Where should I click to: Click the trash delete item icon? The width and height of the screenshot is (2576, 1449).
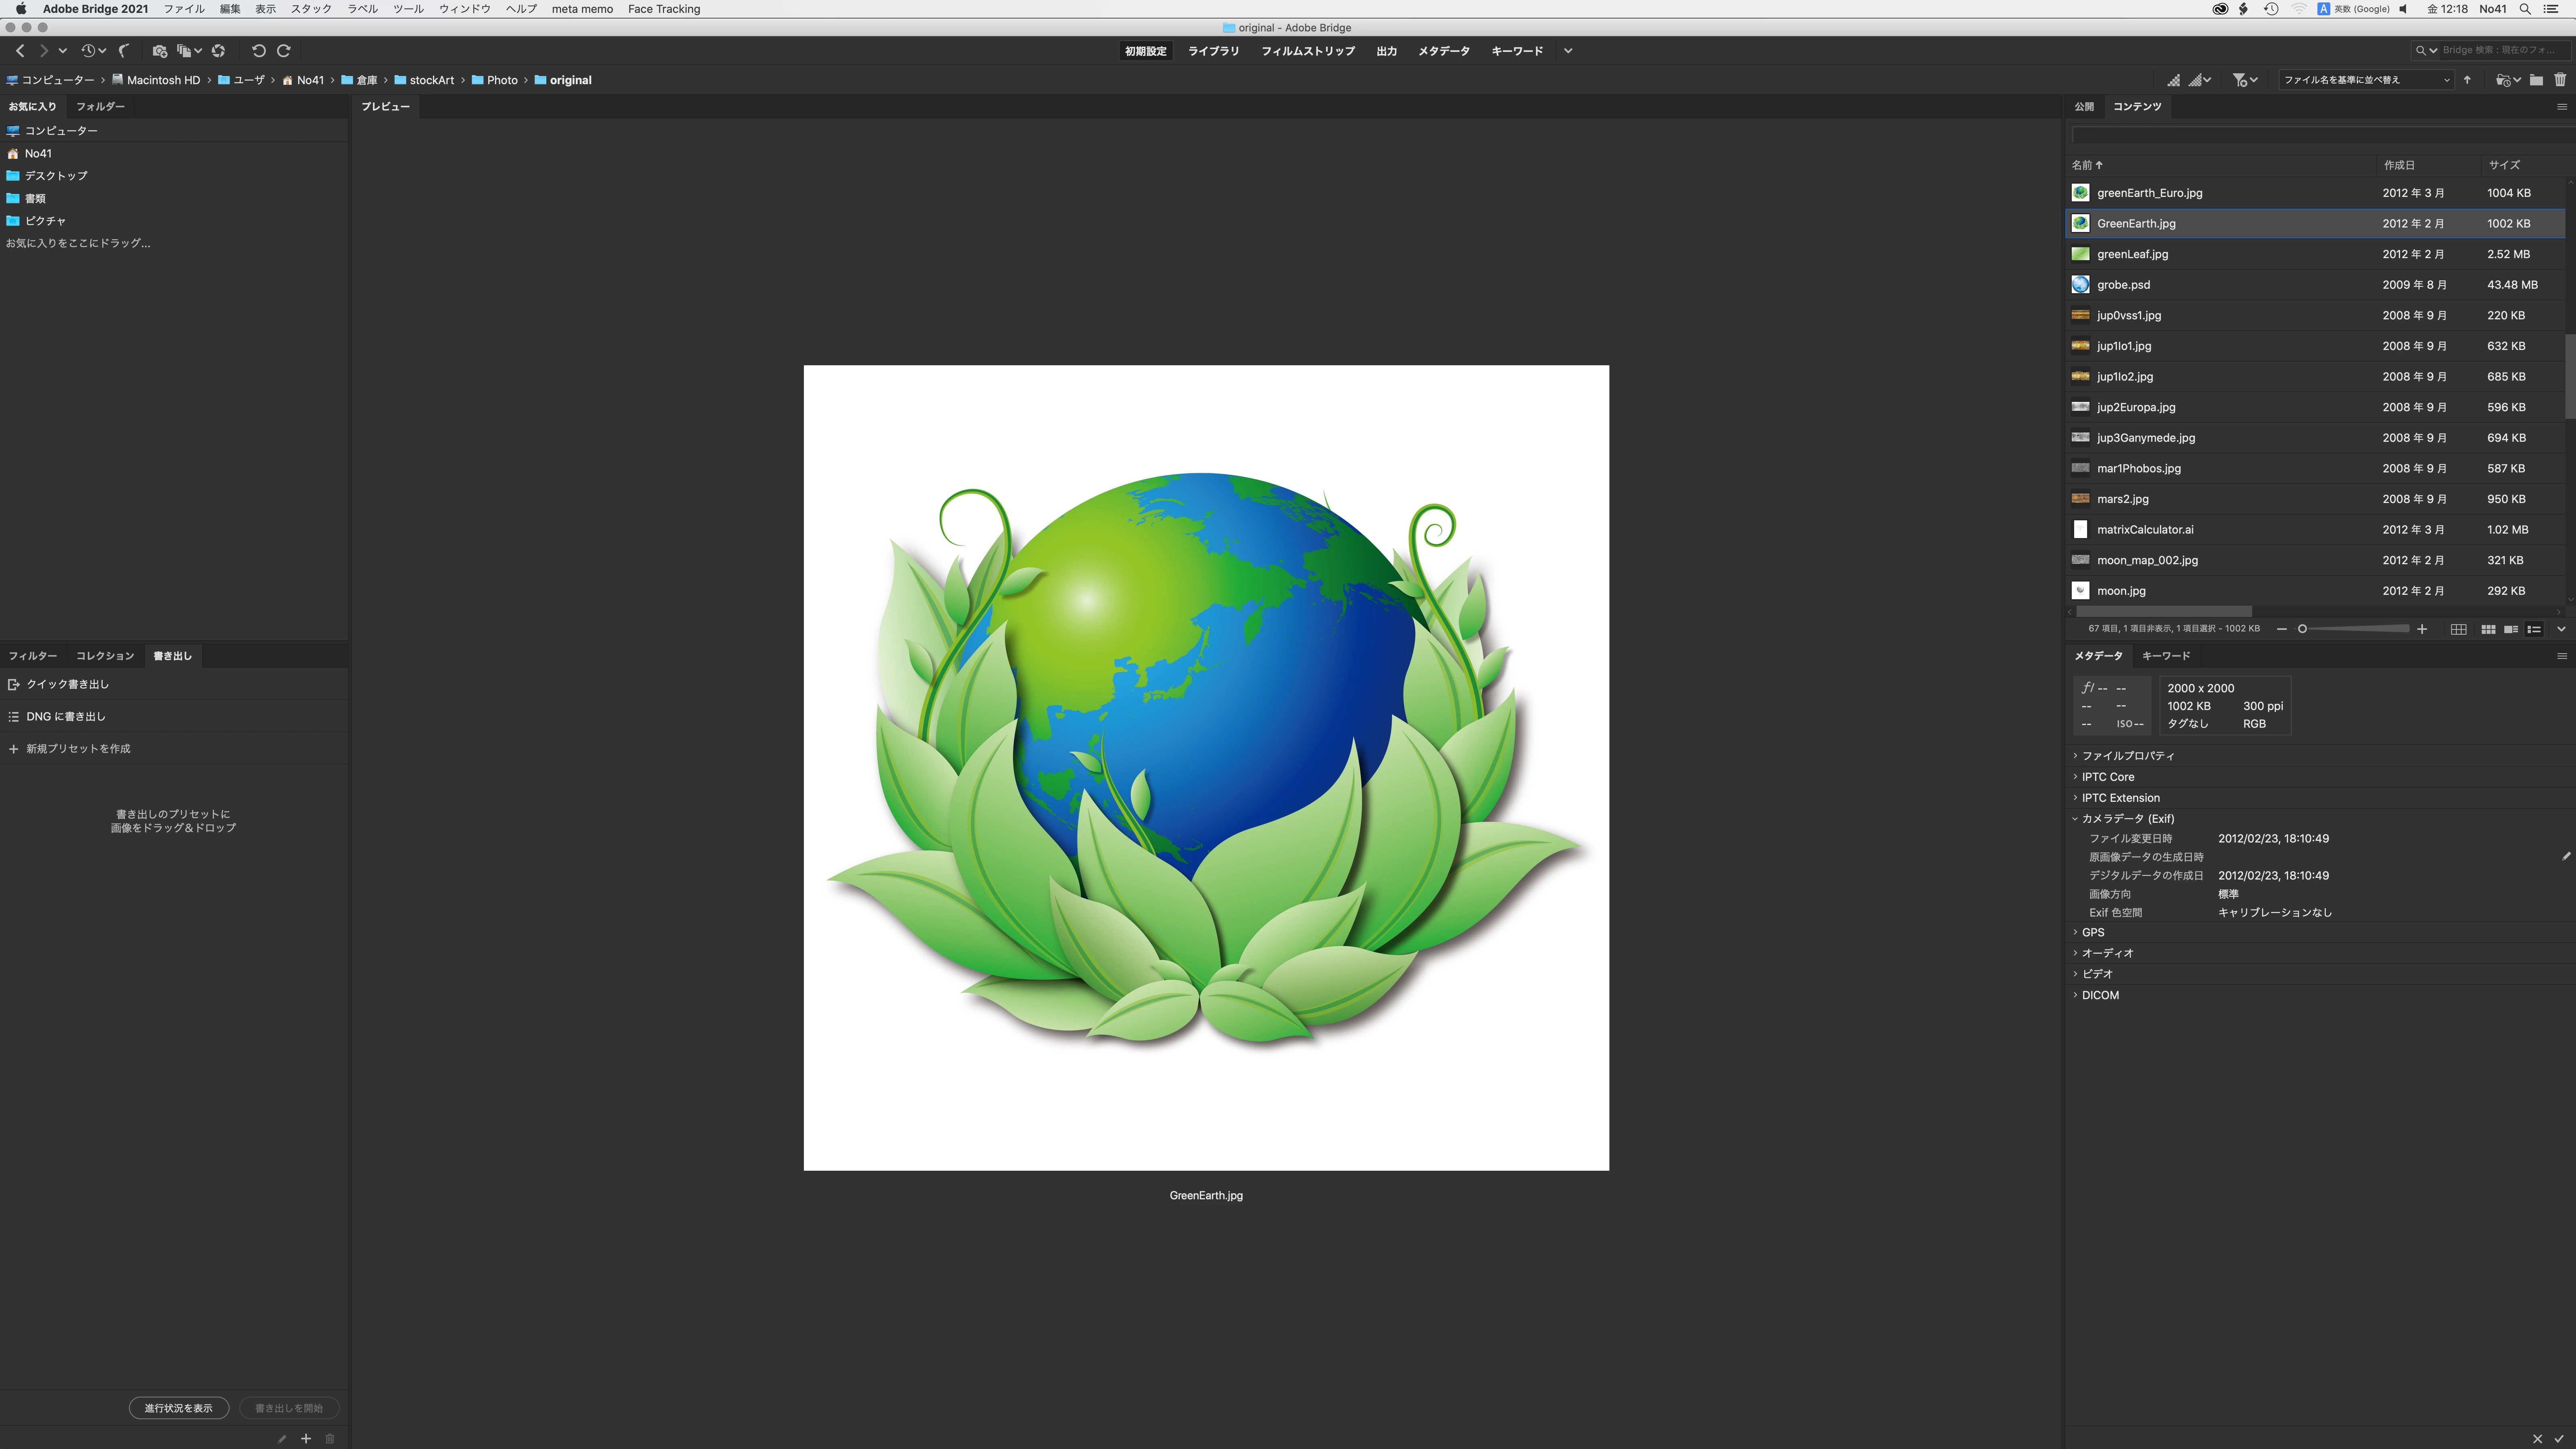(2560, 80)
